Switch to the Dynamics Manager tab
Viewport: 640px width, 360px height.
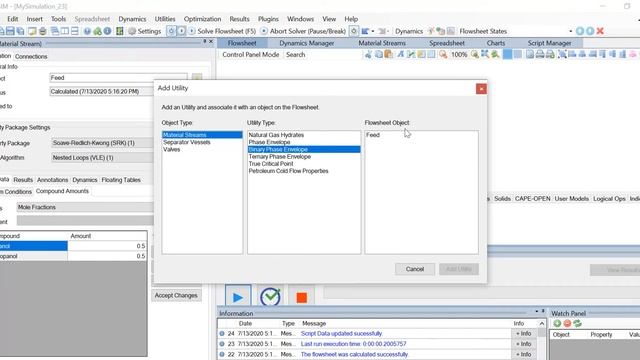(307, 43)
